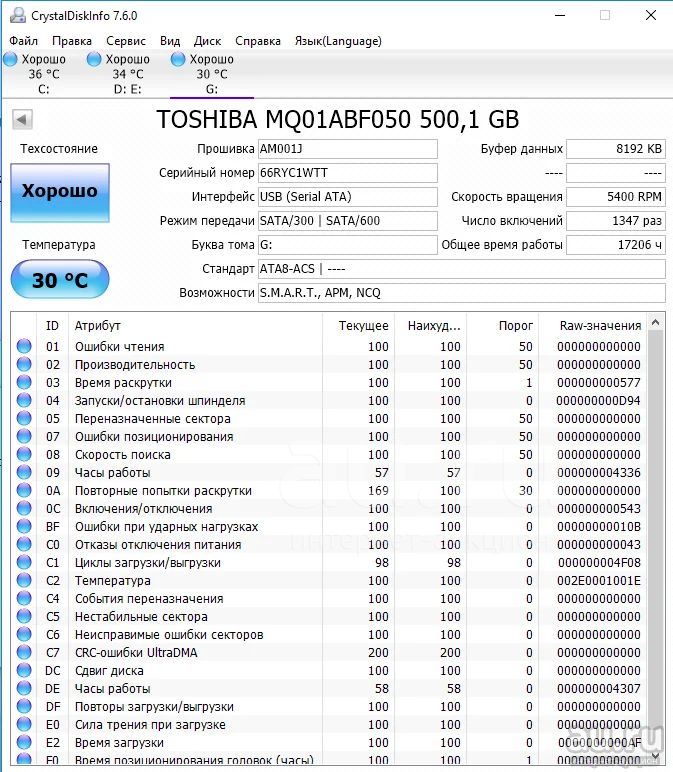Click the row text Неисправимые ошибки секторов
This screenshot has width=673, height=772.
[x=169, y=634]
